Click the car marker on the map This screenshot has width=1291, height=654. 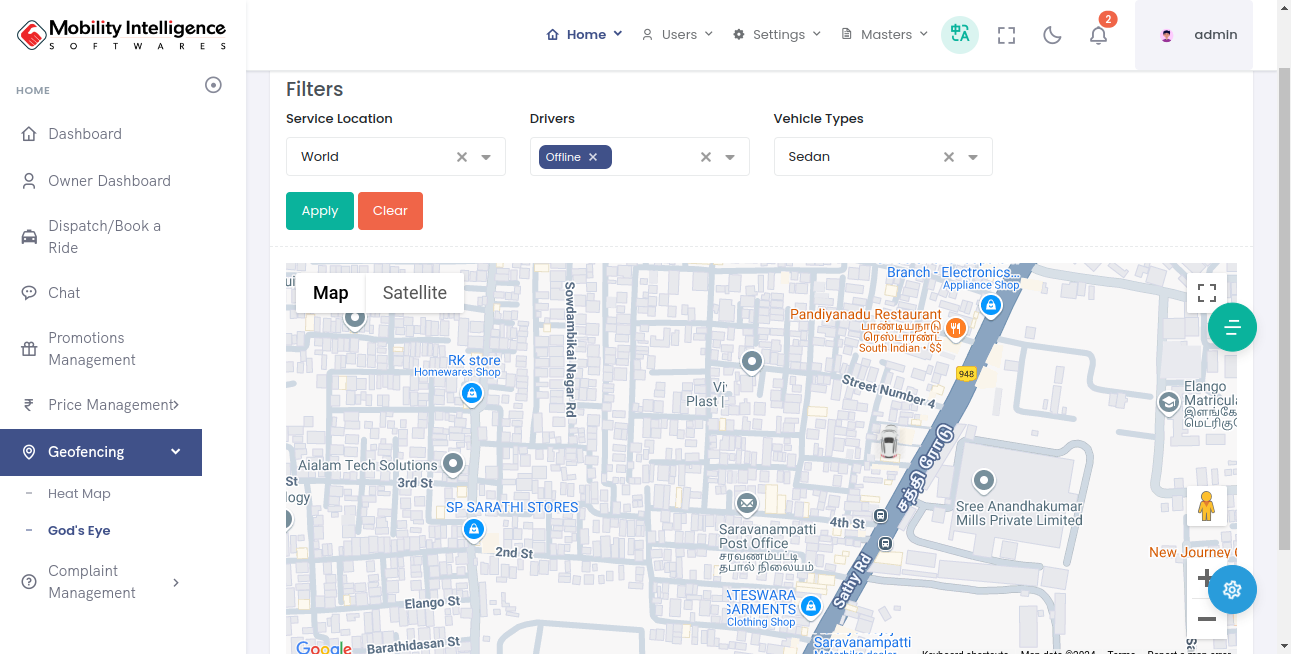889,442
